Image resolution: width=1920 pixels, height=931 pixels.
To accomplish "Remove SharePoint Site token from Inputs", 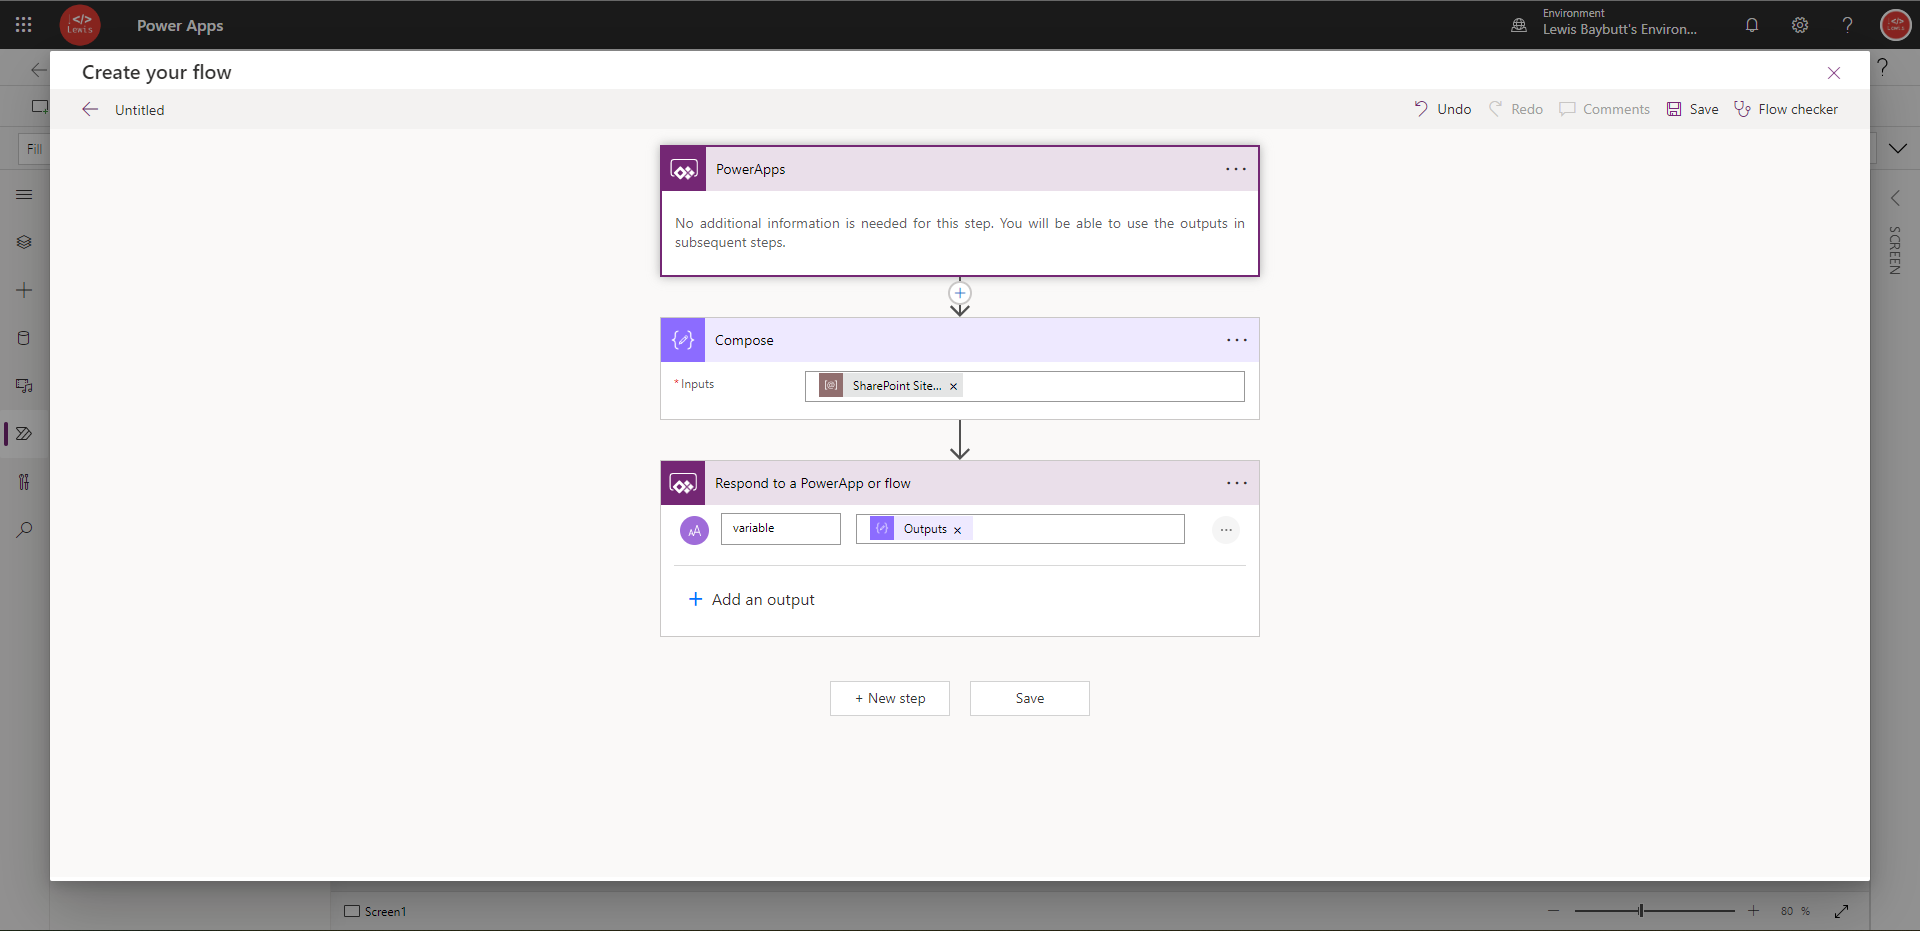I will (953, 386).
